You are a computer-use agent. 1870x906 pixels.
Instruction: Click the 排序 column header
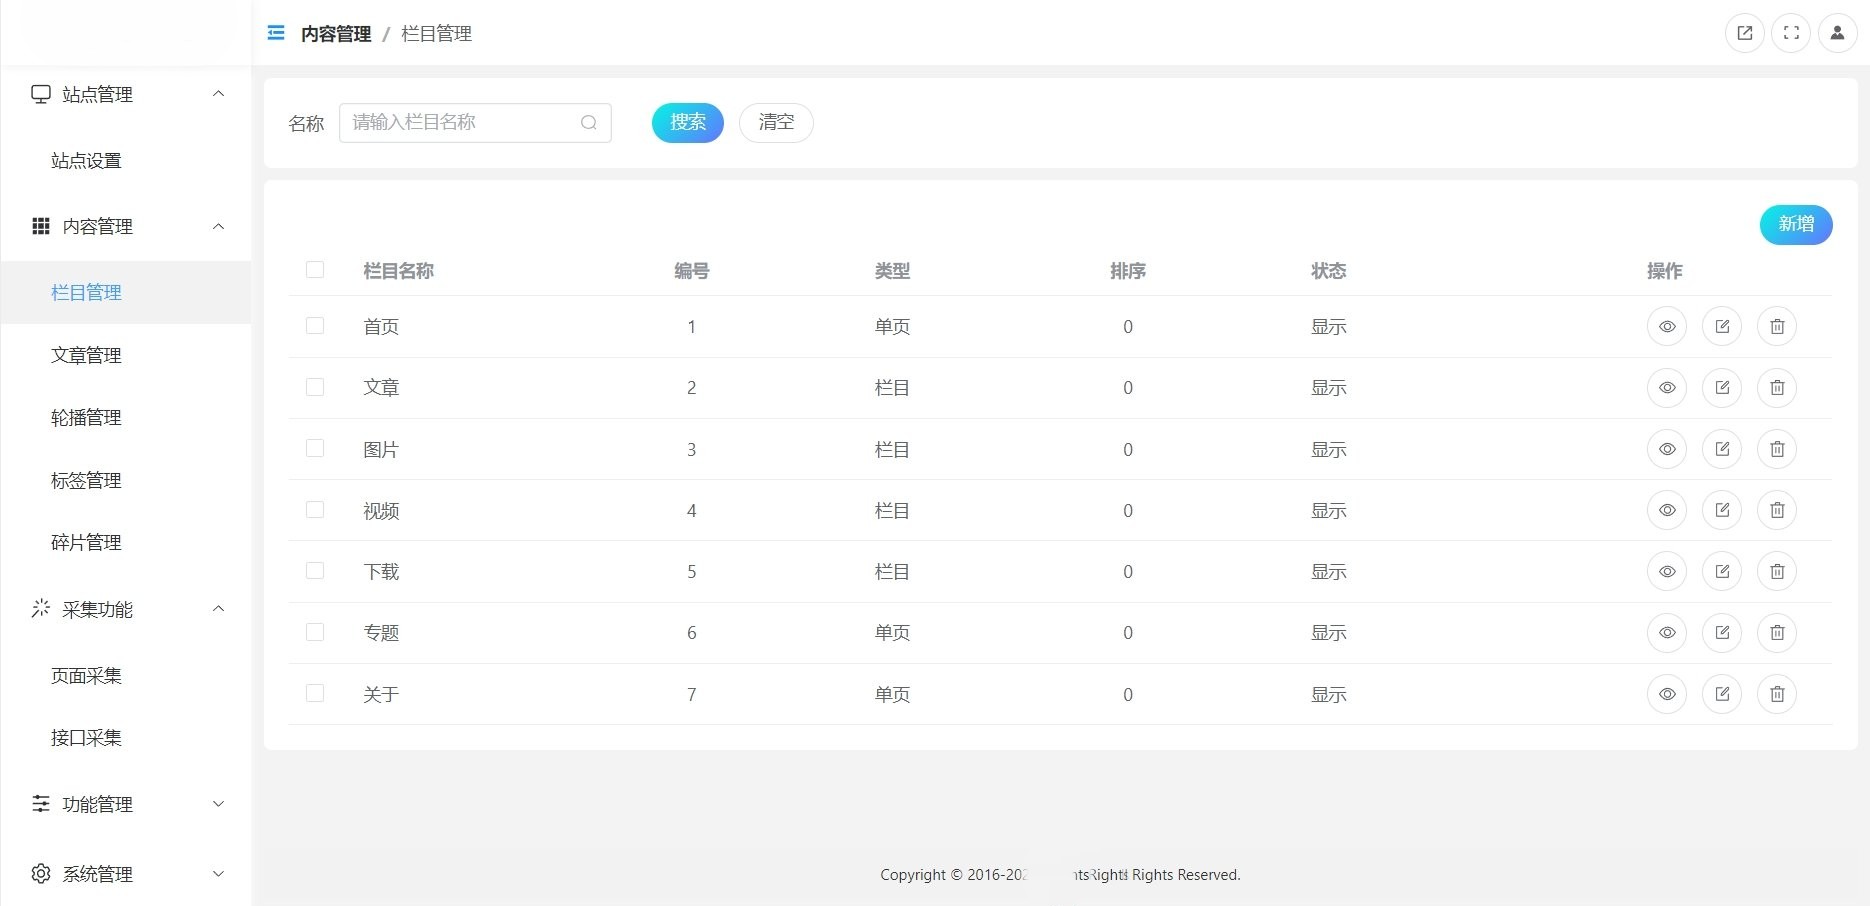[x=1128, y=271]
